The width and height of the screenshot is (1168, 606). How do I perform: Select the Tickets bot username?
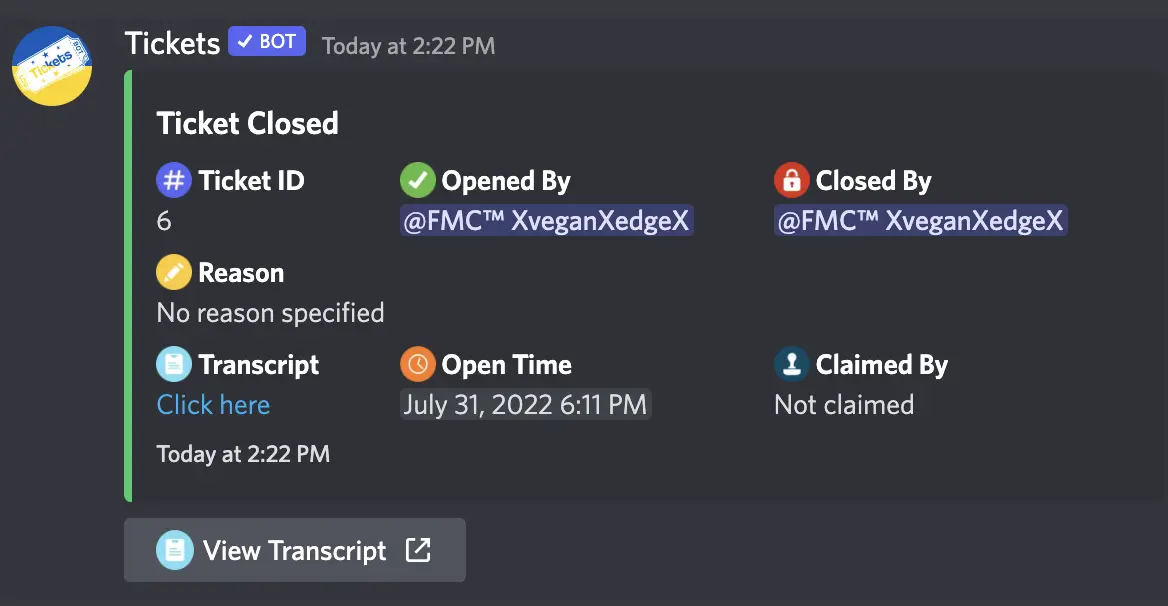[171, 43]
